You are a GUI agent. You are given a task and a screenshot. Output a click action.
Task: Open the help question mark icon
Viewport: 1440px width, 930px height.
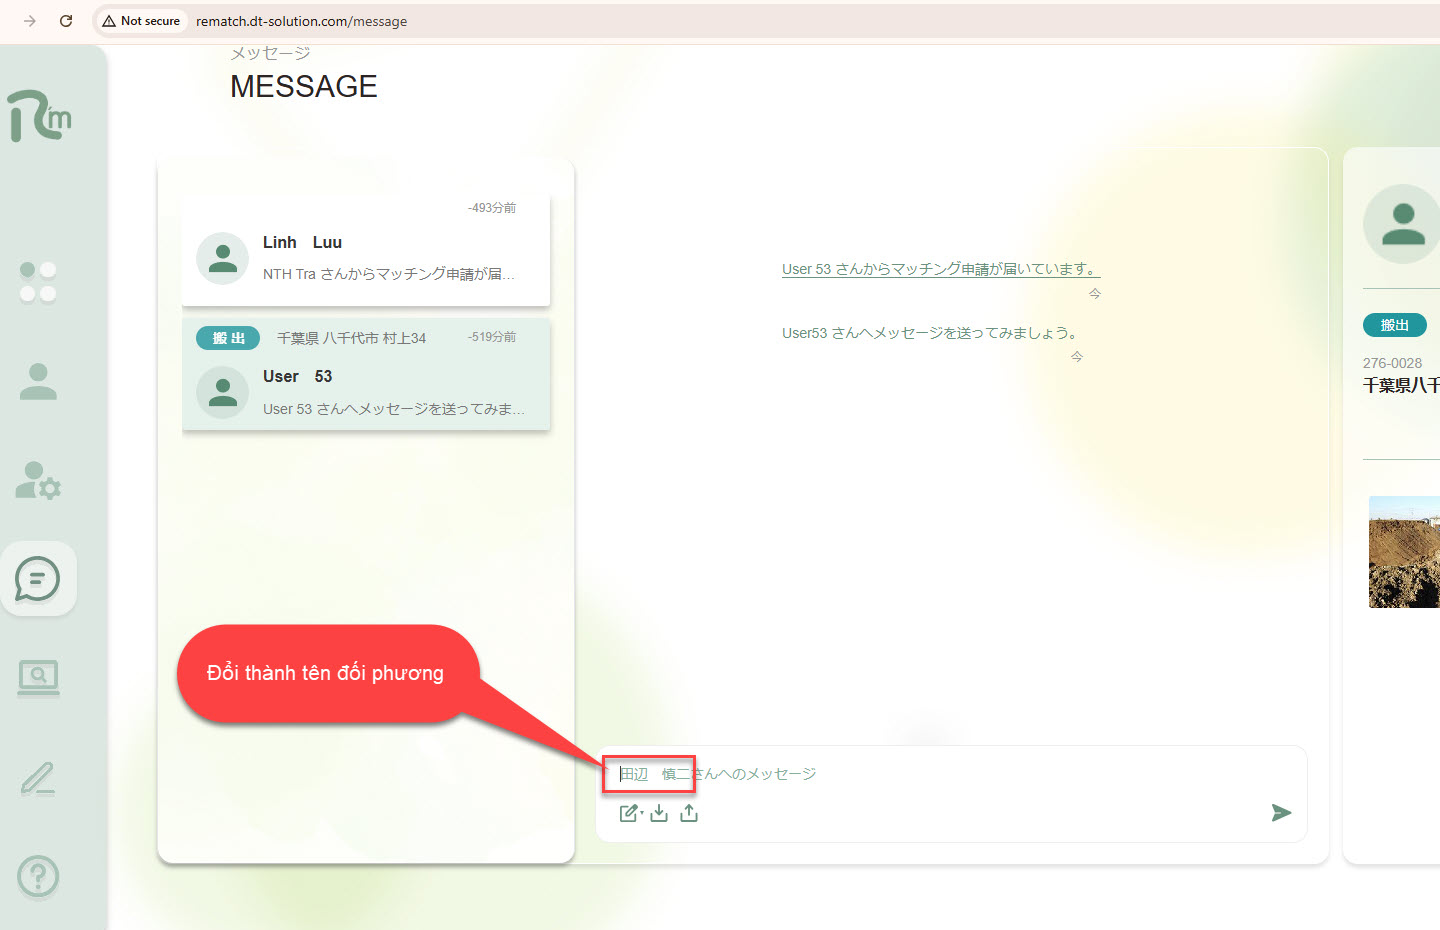38,877
